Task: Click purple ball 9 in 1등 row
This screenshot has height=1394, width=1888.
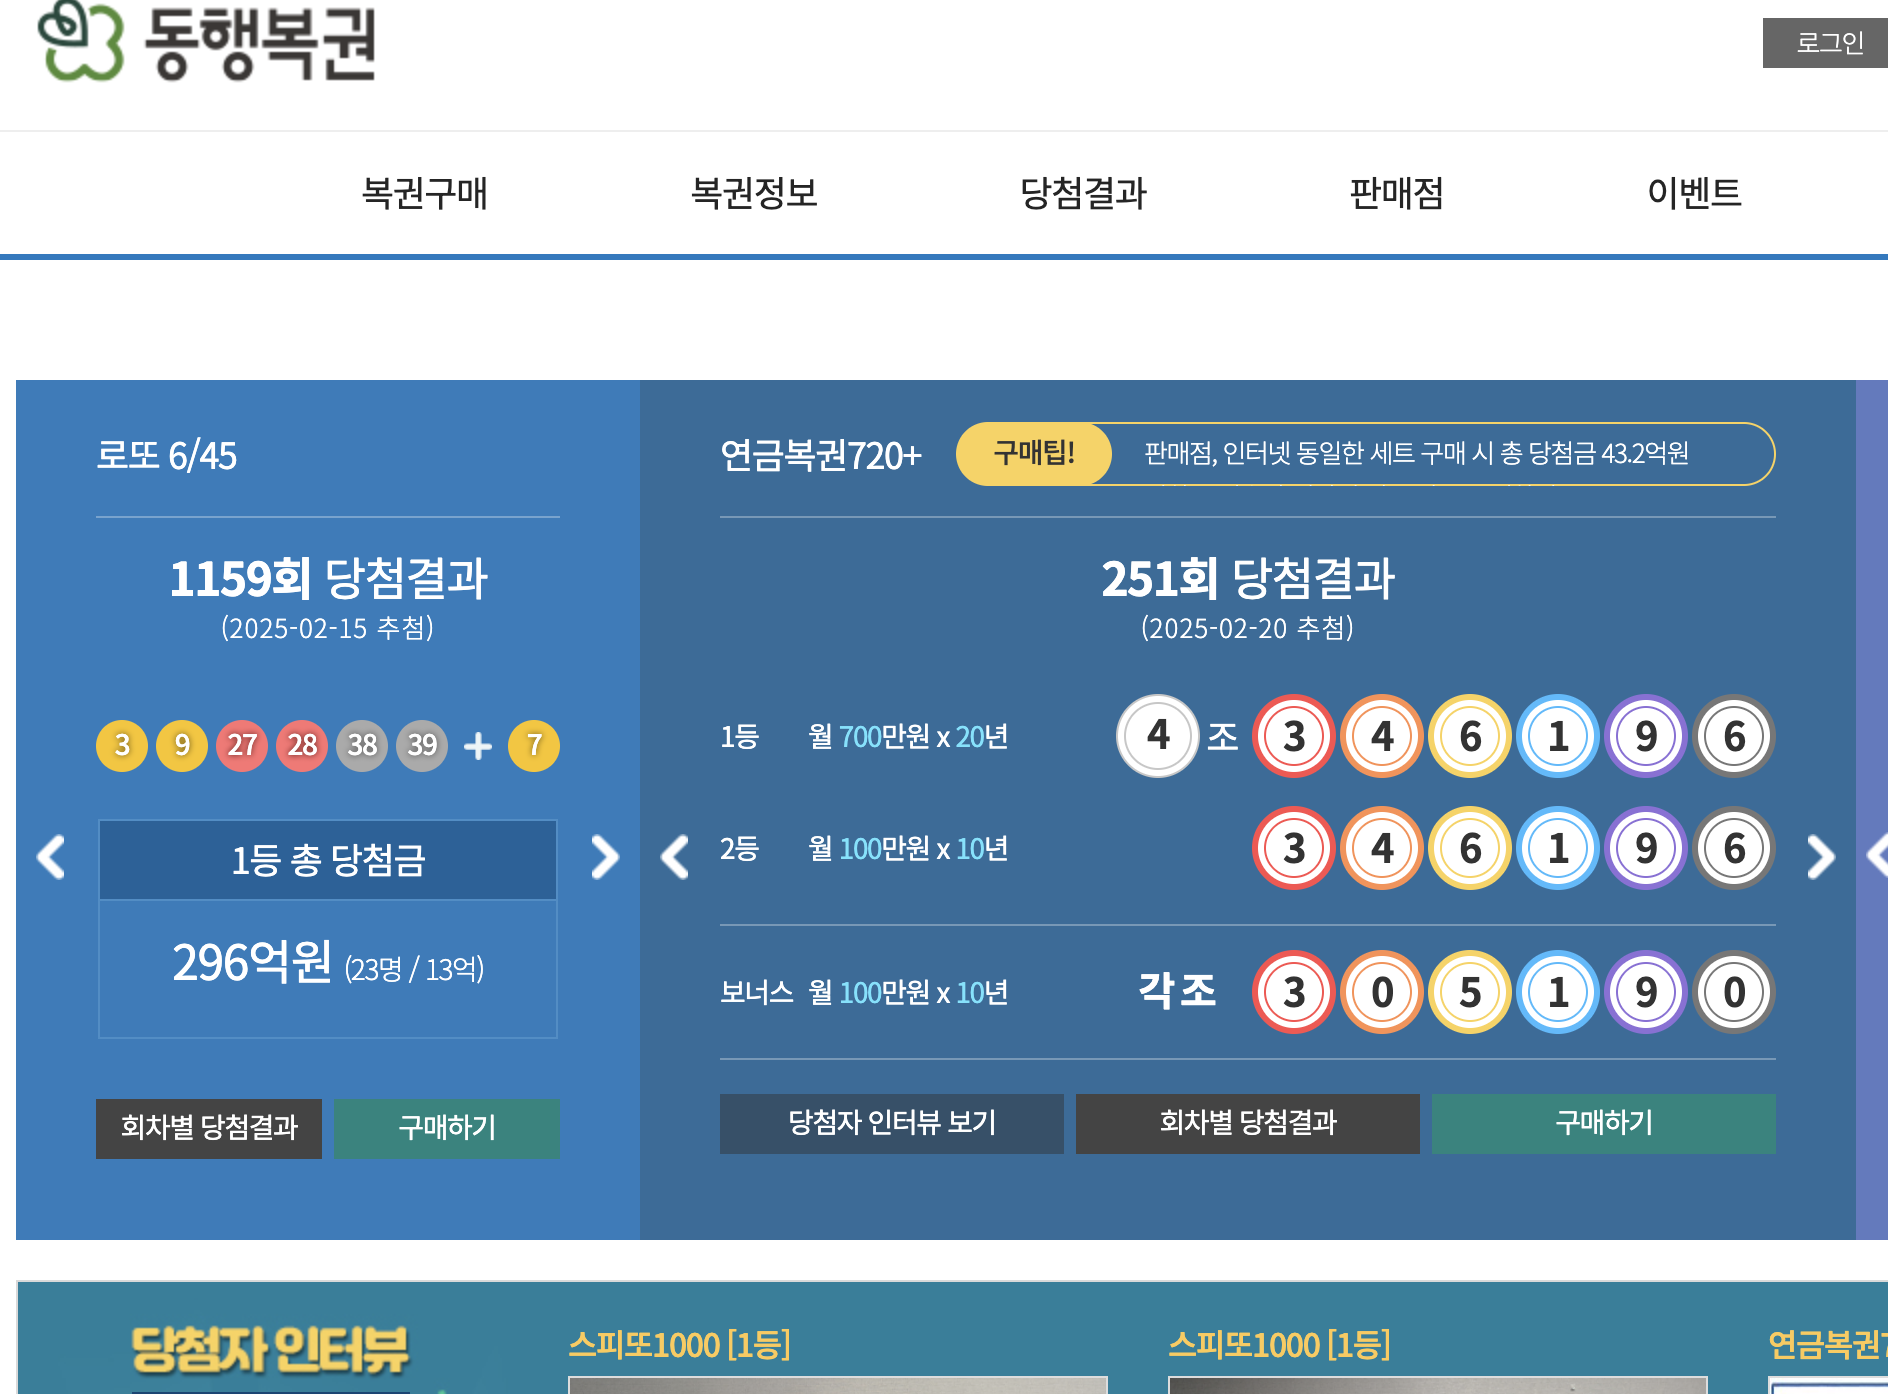Action: [1646, 736]
